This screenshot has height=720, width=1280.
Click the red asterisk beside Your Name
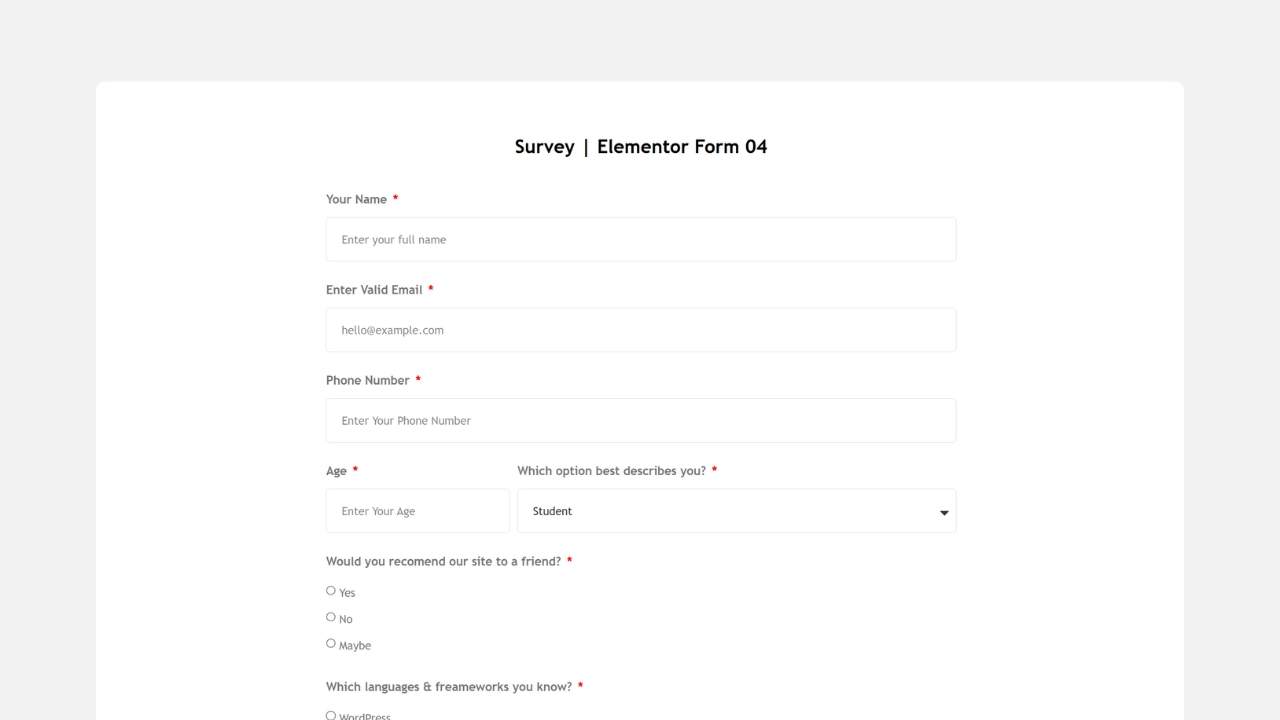(x=395, y=199)
